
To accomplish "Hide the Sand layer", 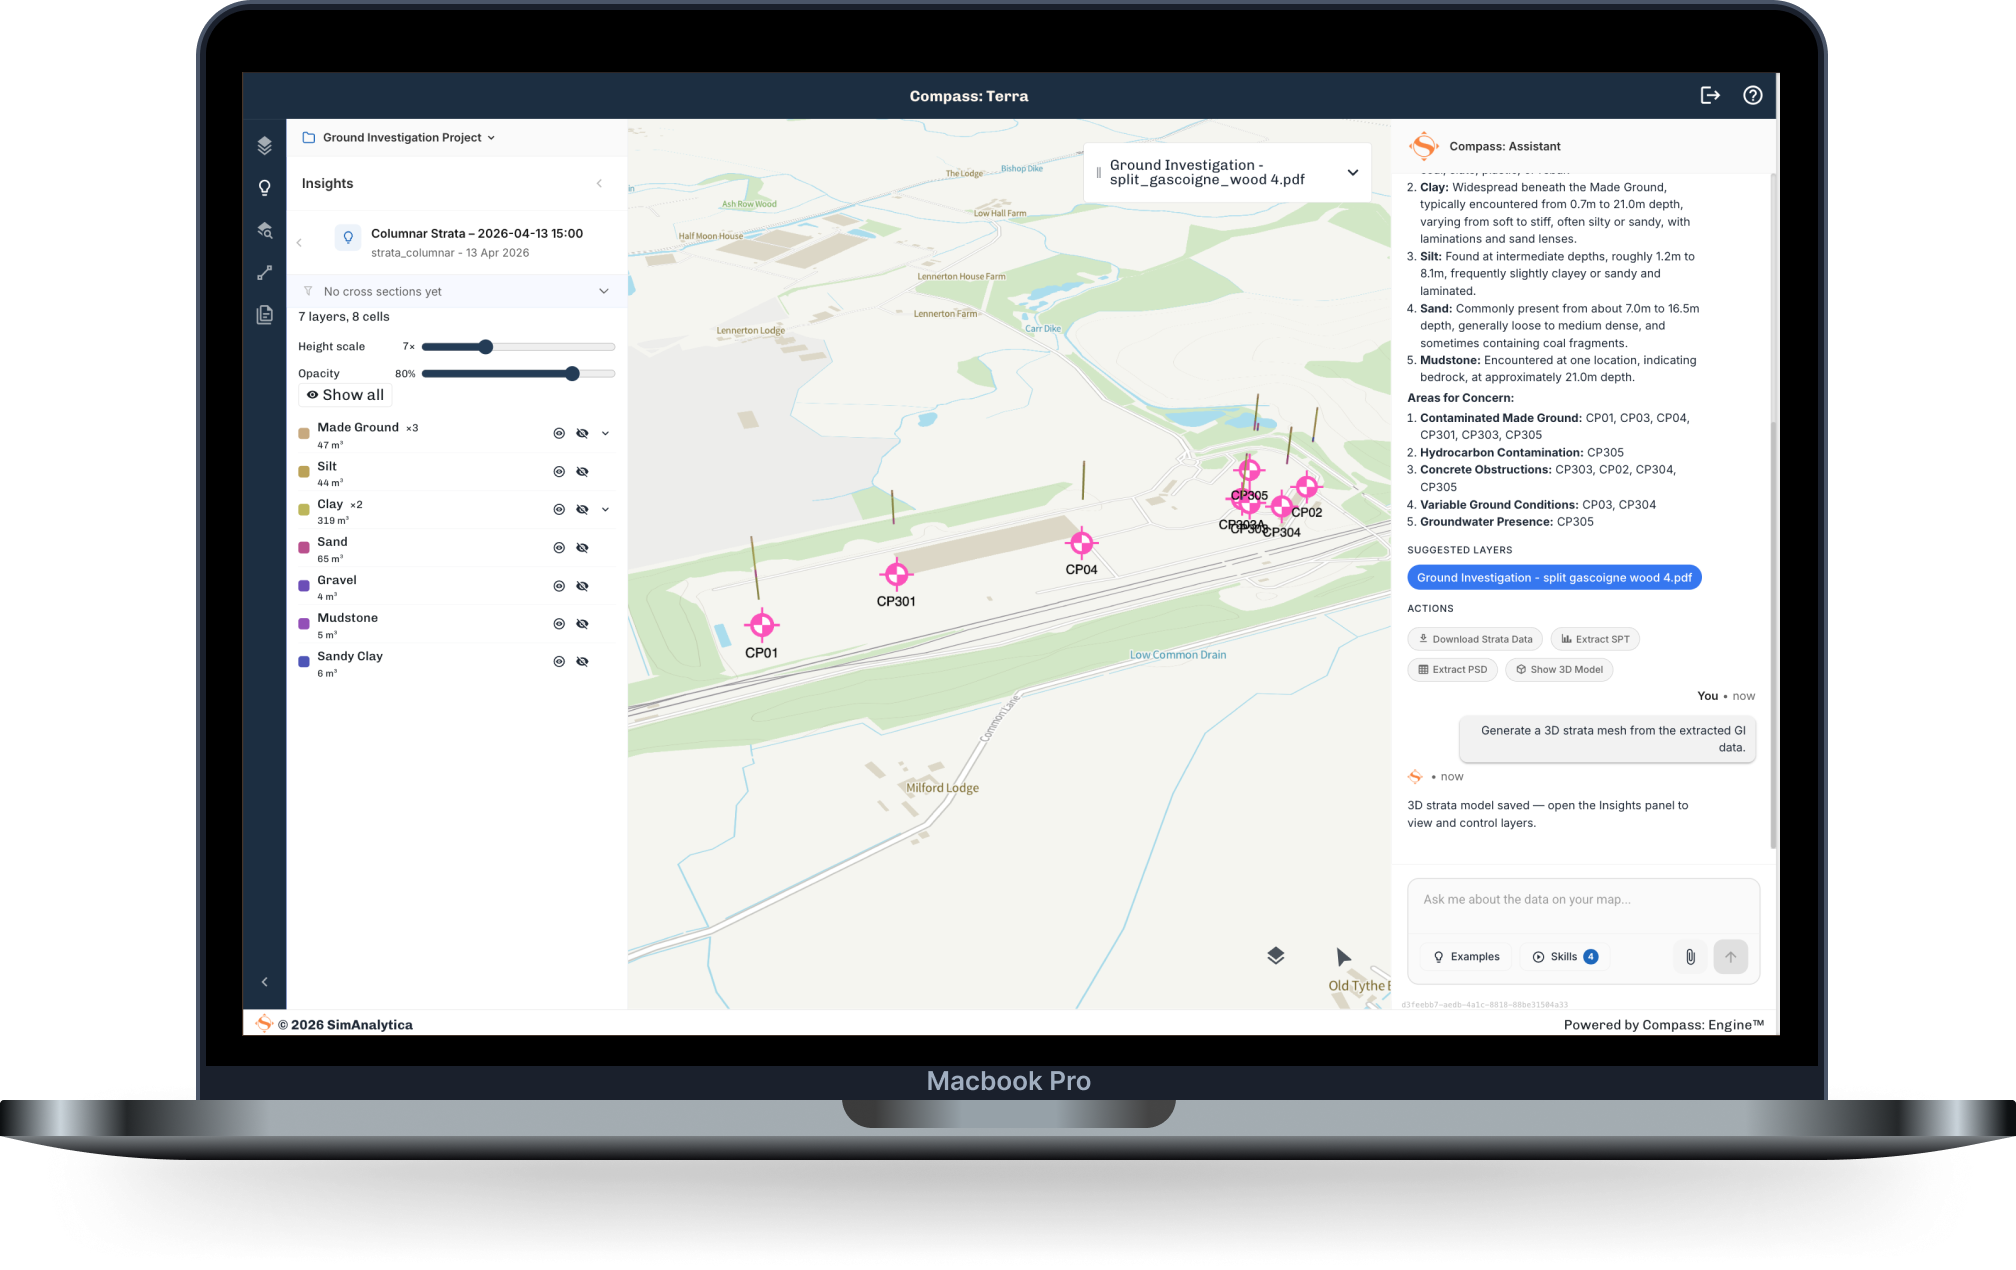I will coord(583,547).
